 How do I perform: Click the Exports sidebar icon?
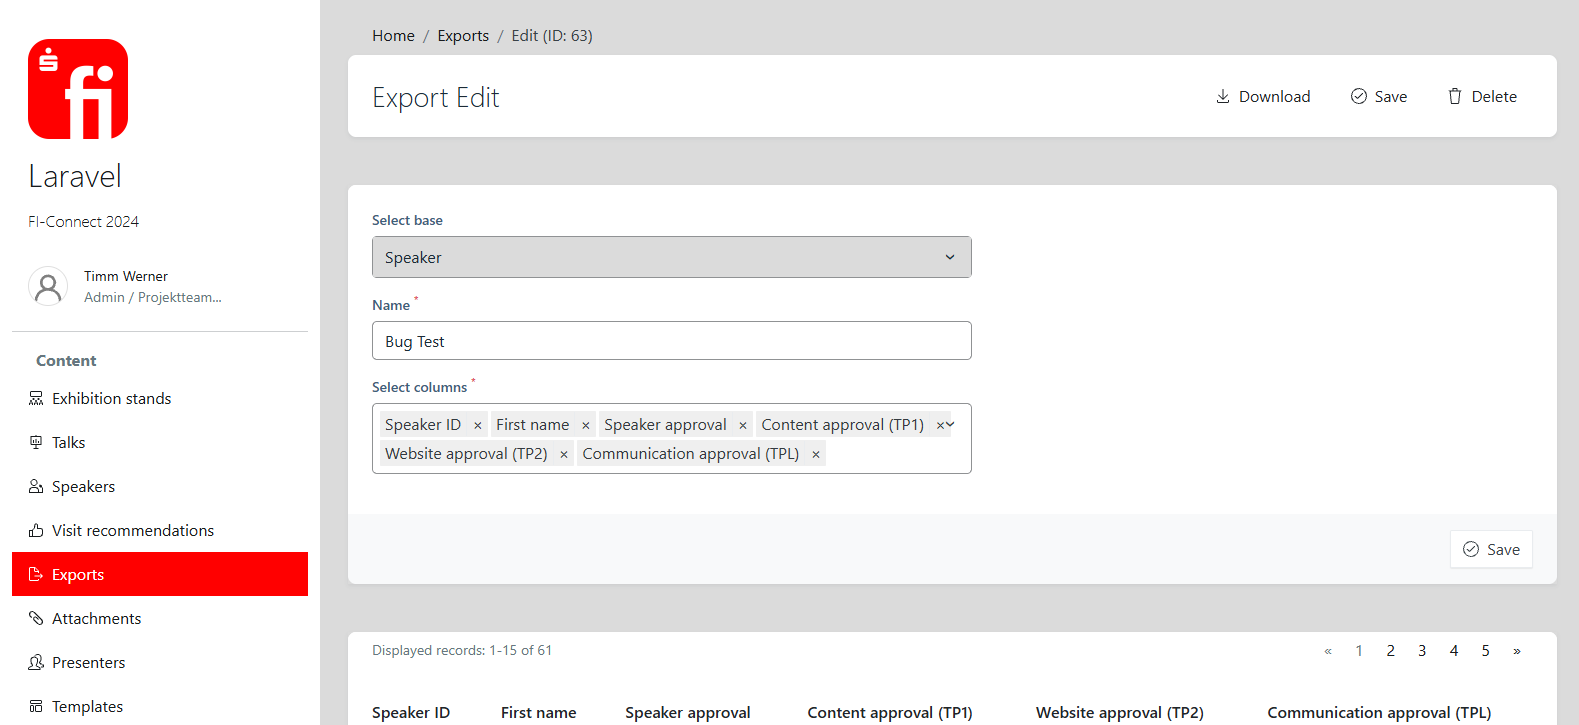click(36, 574)
